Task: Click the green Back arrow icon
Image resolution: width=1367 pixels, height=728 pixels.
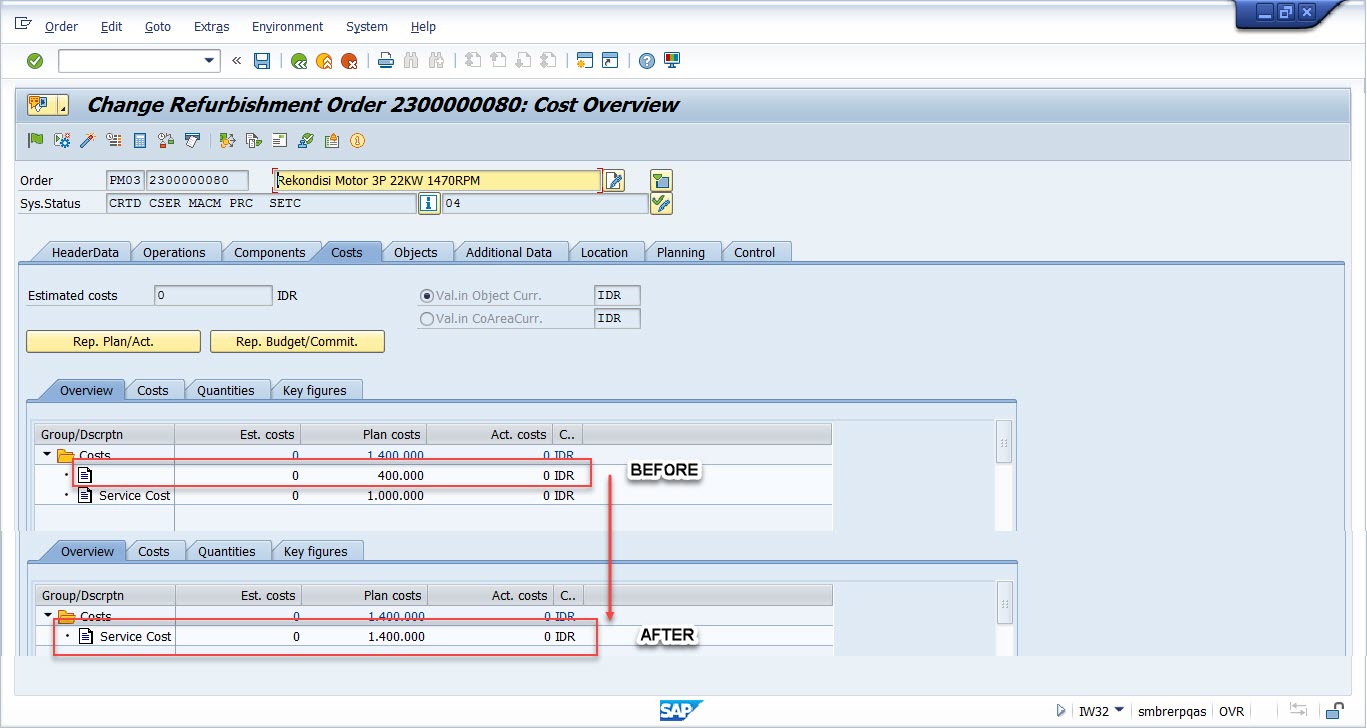Action: (x=298, y=61)
